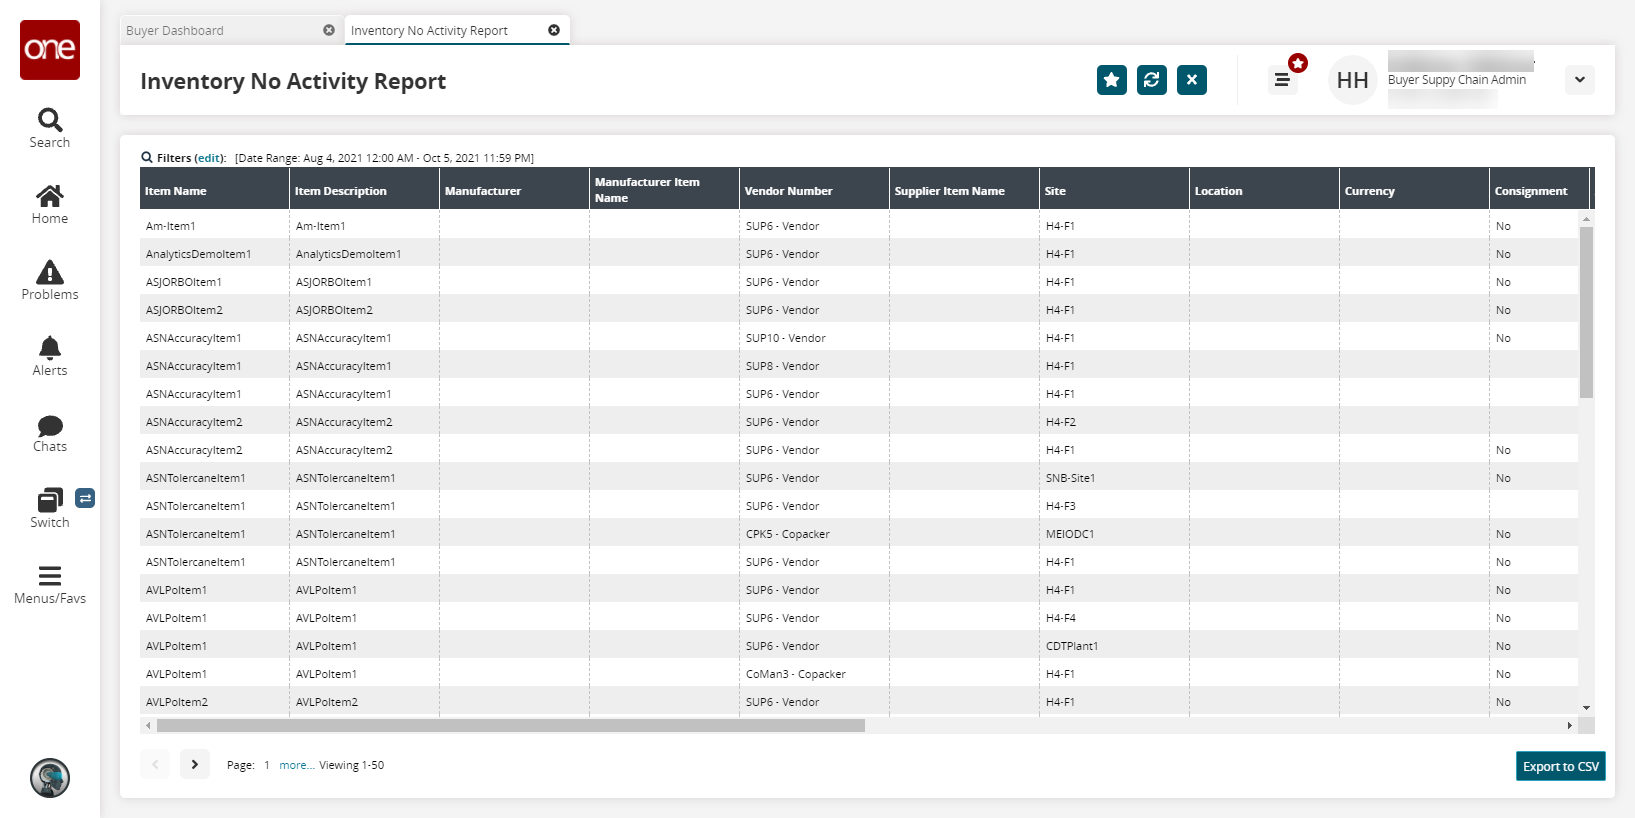The height and width of the screenshot is (818, 1635).
Task: Expand the user profile dropdown arrow
Action: [1579, 80]
